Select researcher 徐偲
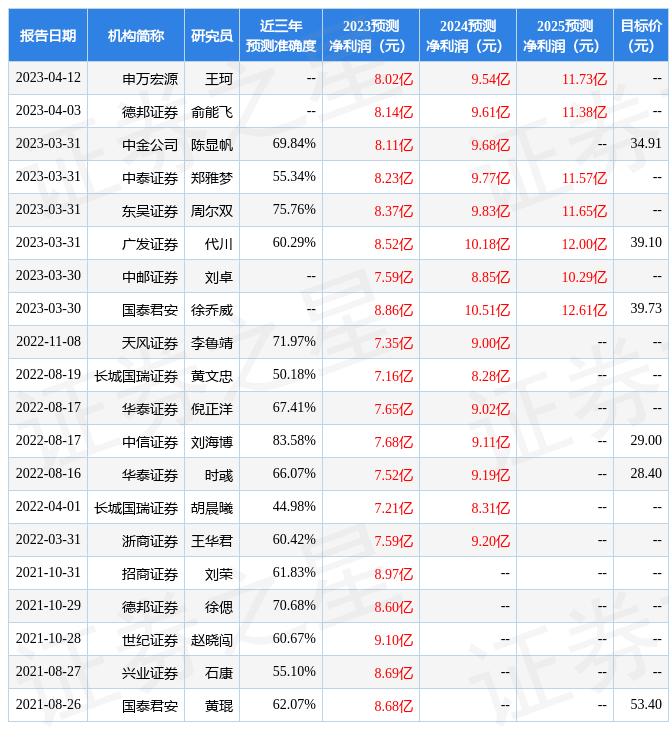The width and height of the screenshot is (669, 730). pyautogui.click(x=219, y=608)
